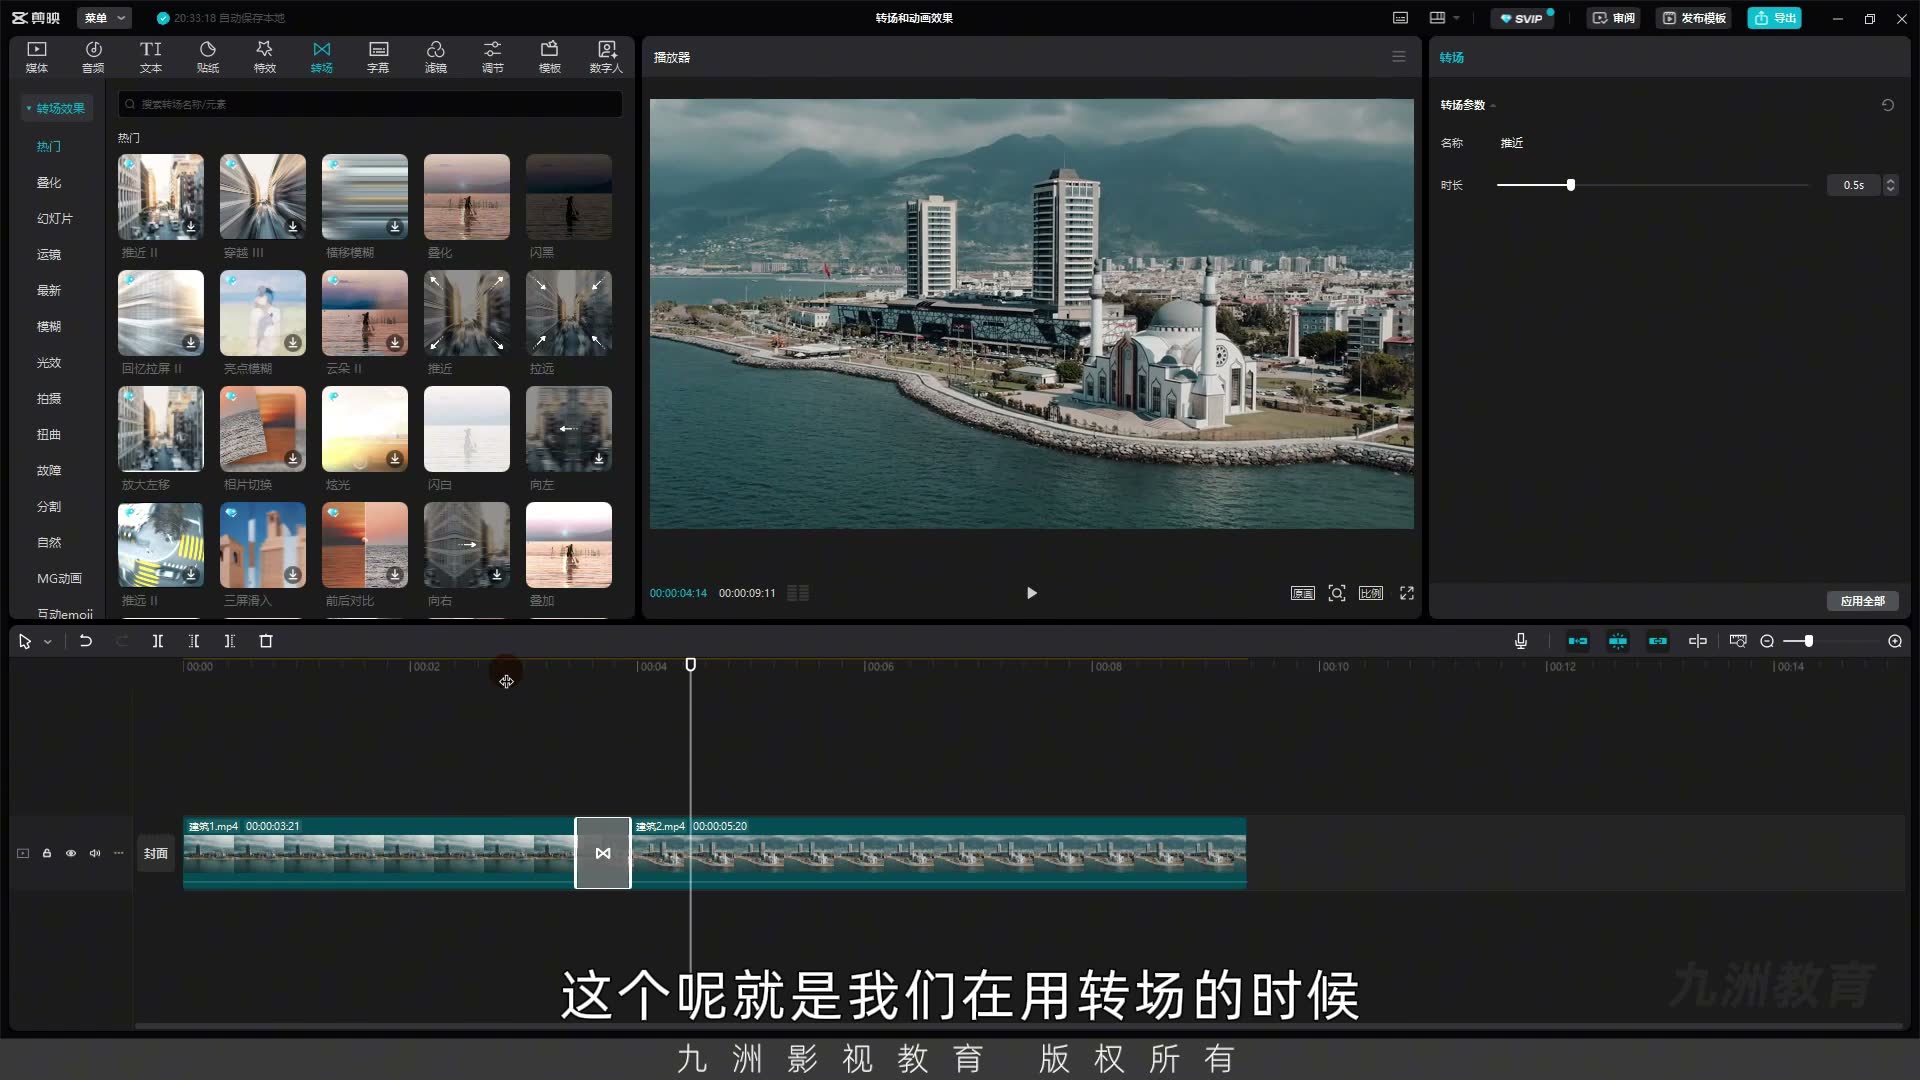Image resolution: width=1920 pixels, height=1080 pixels.
Task: Play the preview video
Action: click(x=1032, y=593)
